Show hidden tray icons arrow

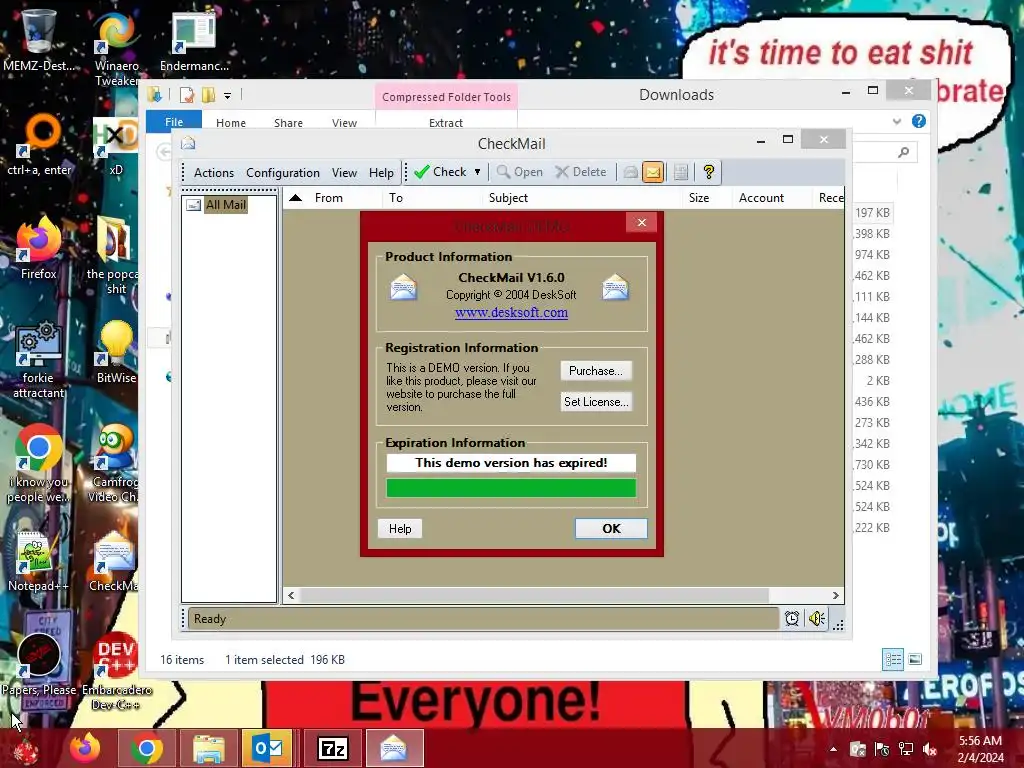click(x=833, y=749)
